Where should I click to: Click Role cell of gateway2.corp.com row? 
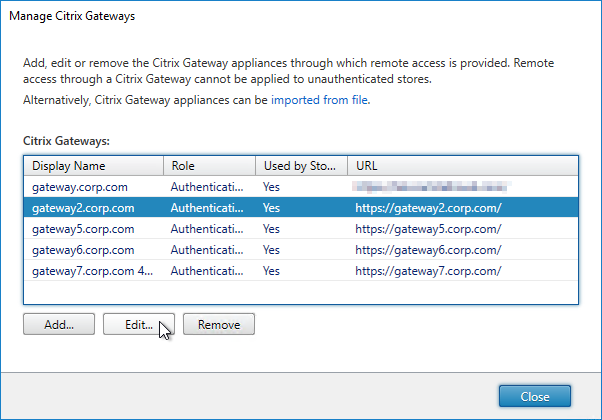coord(207,208)
